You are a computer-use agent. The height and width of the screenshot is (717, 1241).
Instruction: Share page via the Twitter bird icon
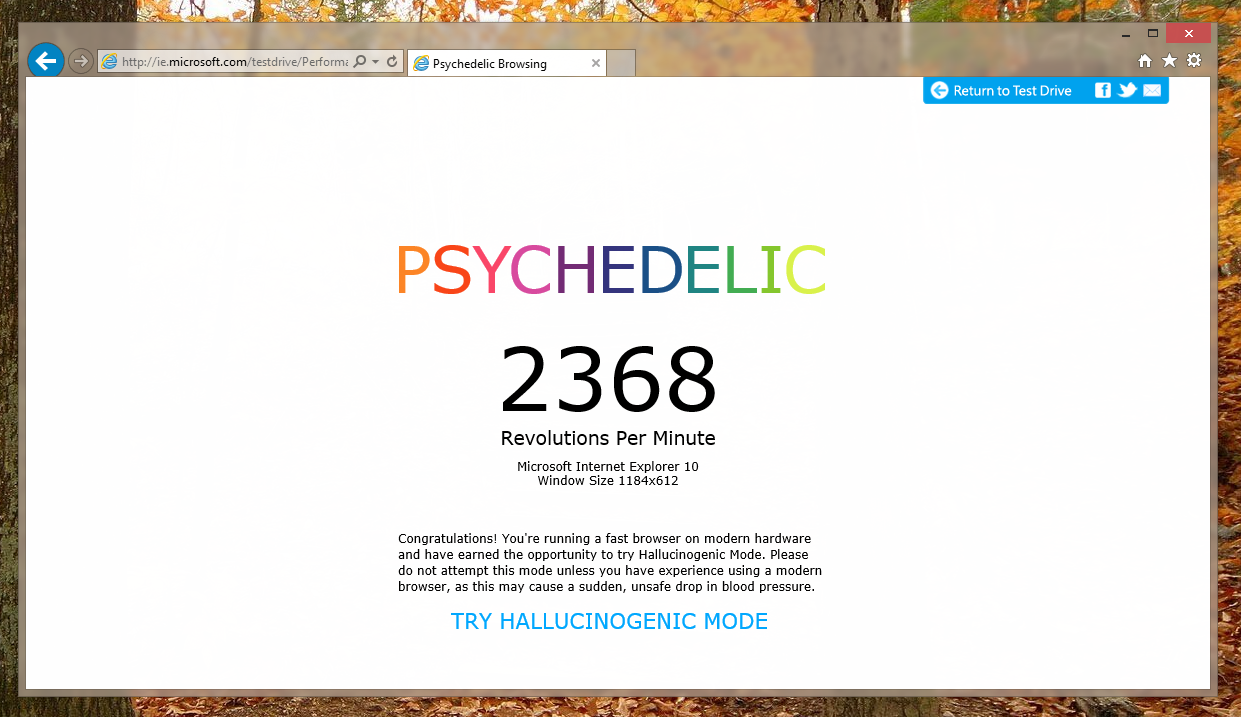point(1127,91)
